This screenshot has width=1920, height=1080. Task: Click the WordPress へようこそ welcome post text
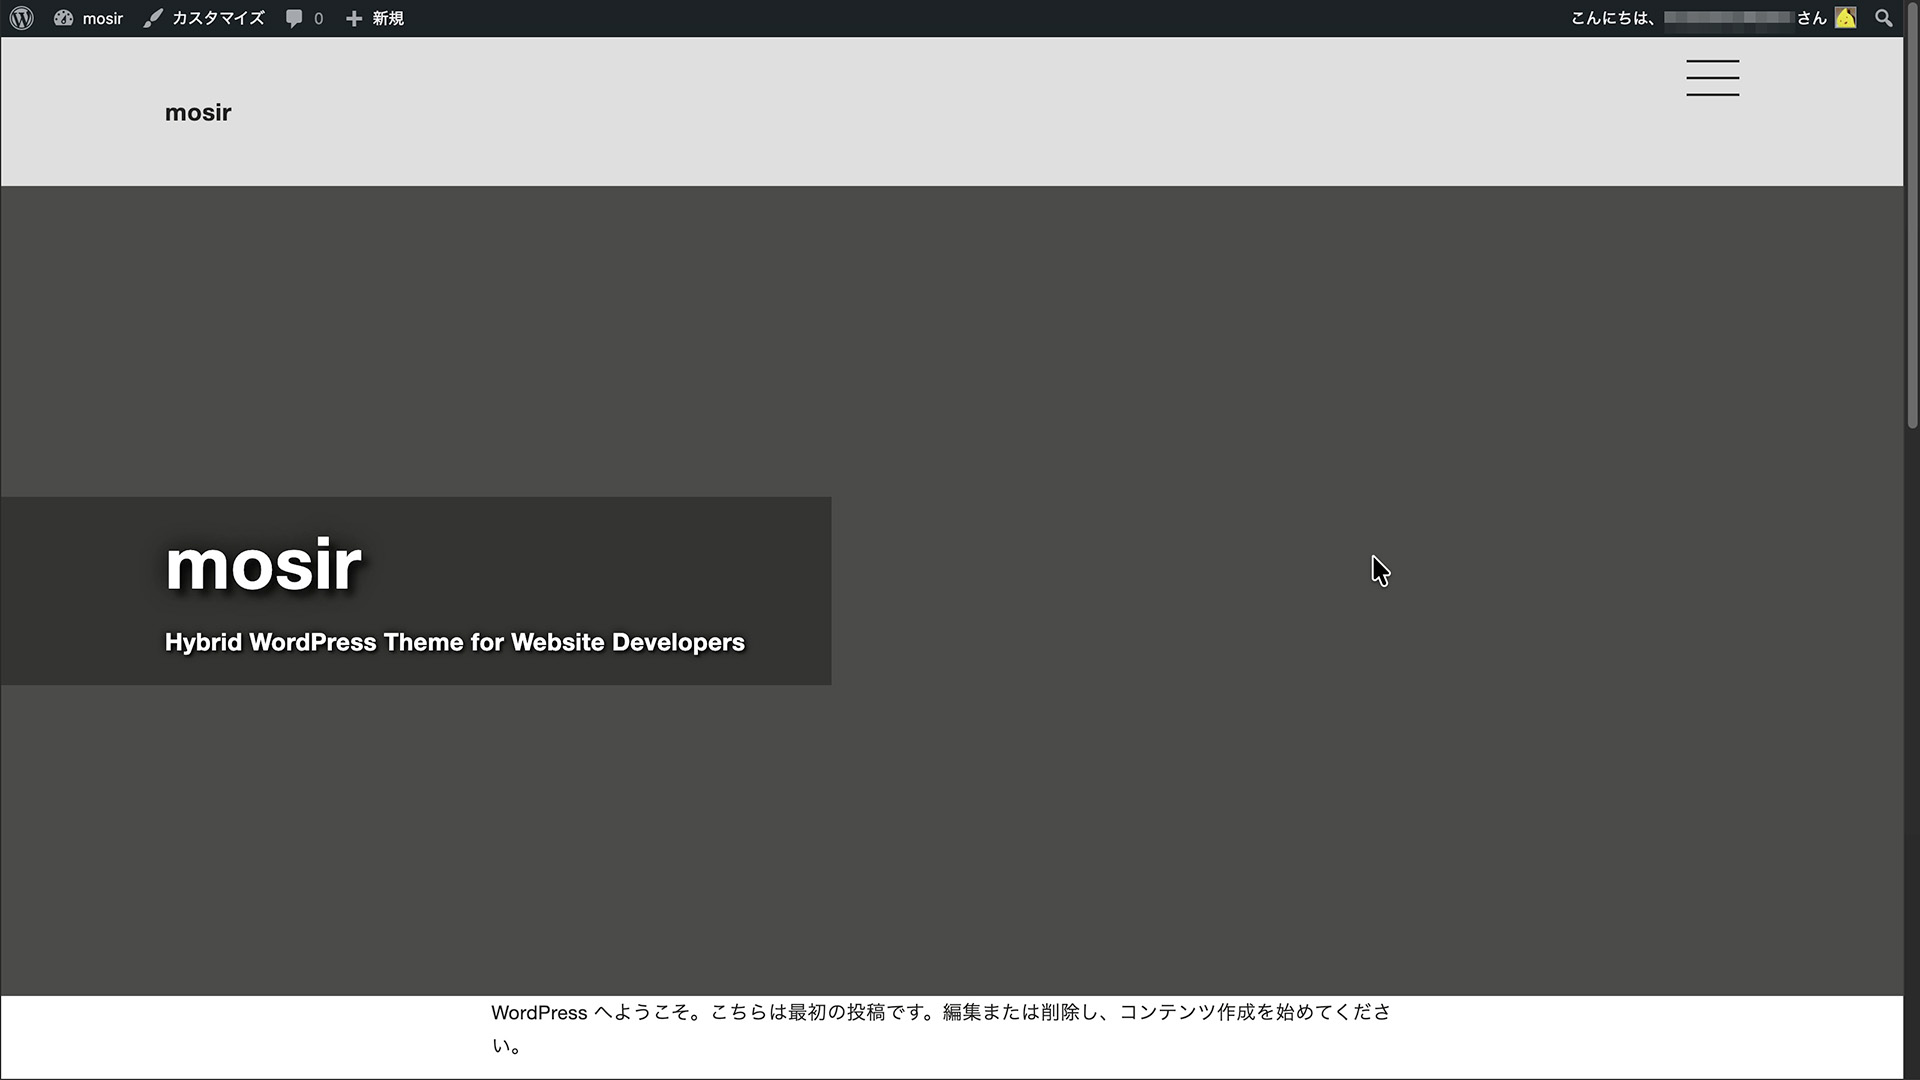point(940,1012)
